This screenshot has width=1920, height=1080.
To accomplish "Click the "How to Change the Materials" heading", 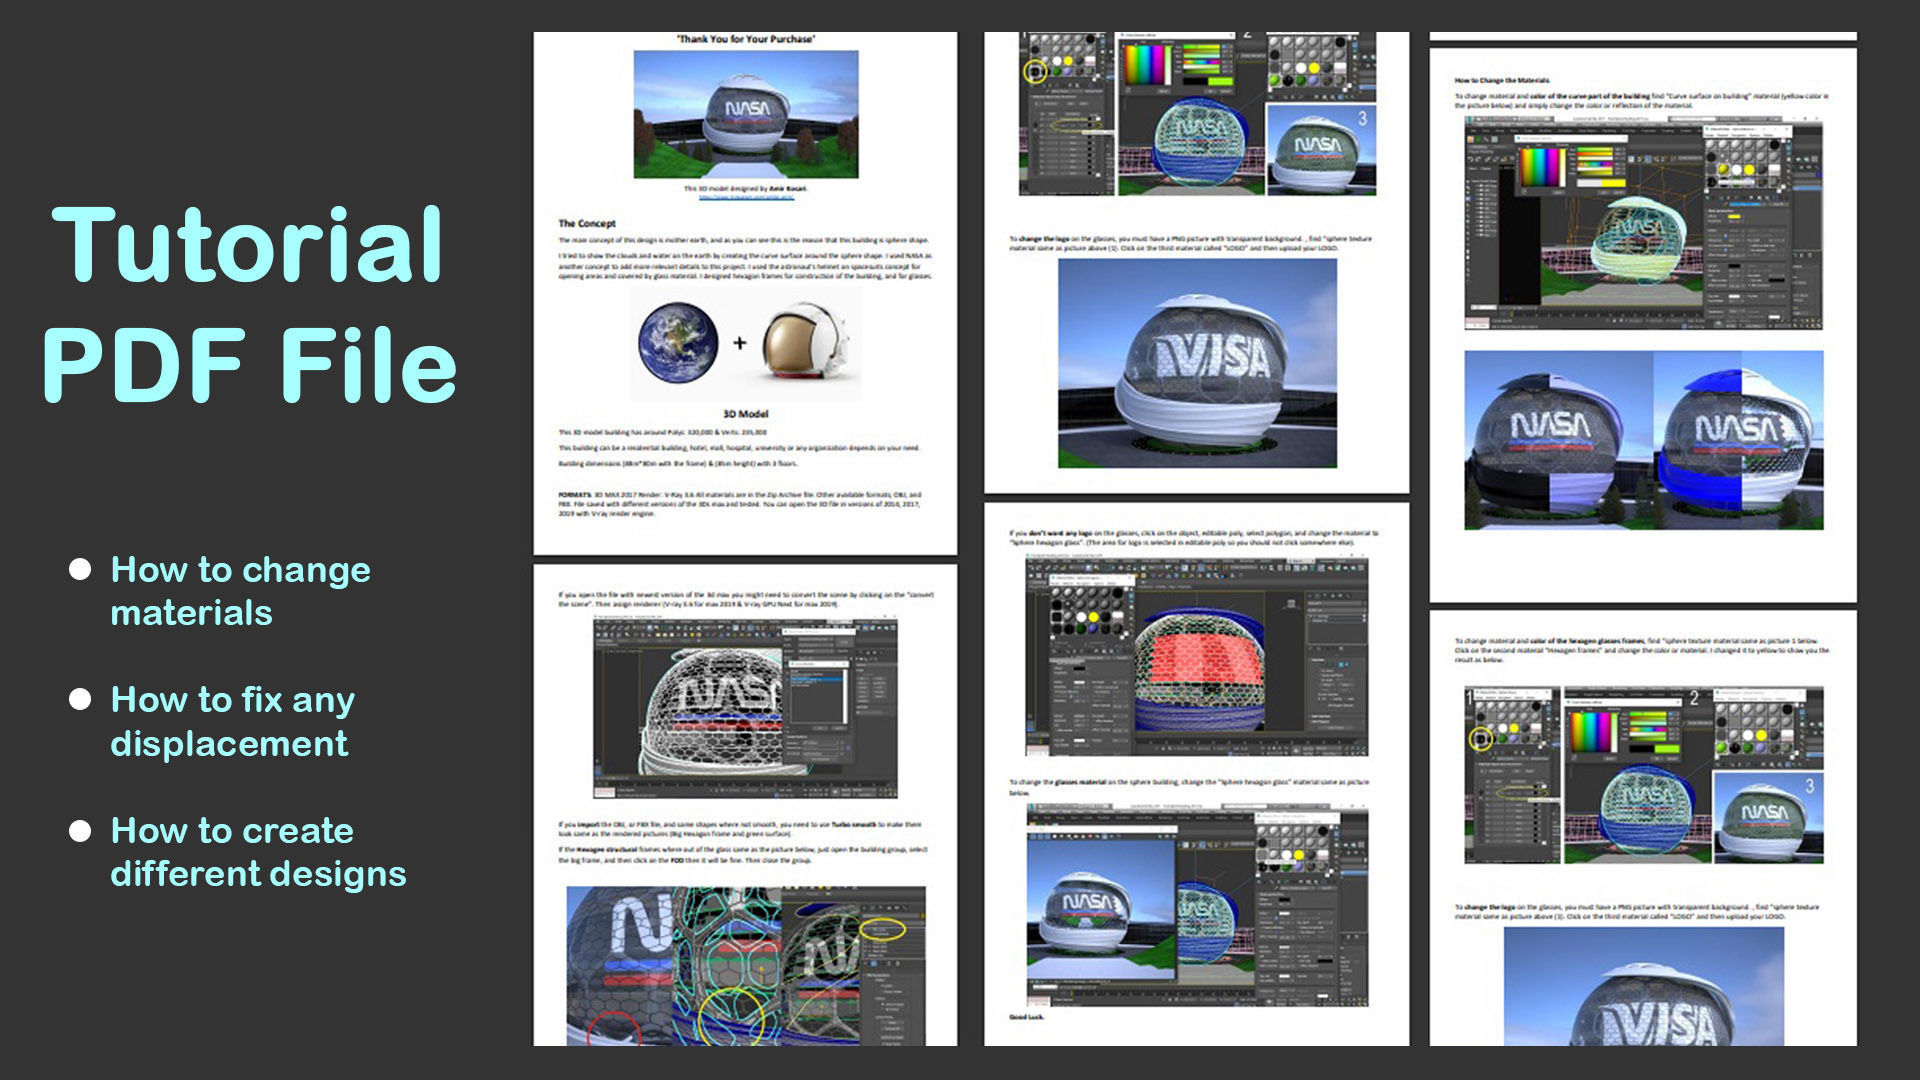I will click(x=1502, y=80).
